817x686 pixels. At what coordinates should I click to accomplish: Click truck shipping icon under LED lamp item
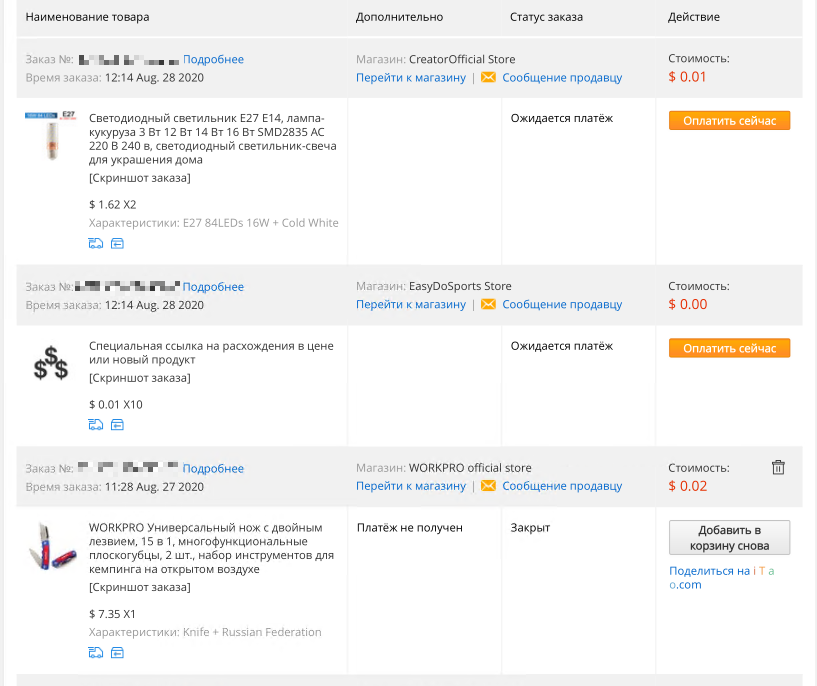(x=95, y=243)
